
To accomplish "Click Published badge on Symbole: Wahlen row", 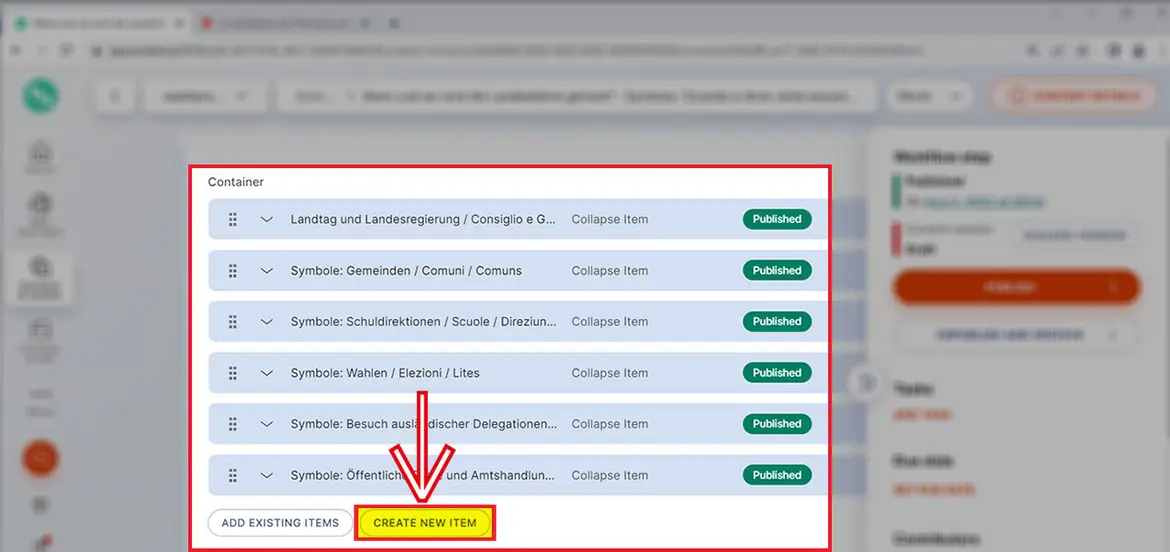I will 777,373.
